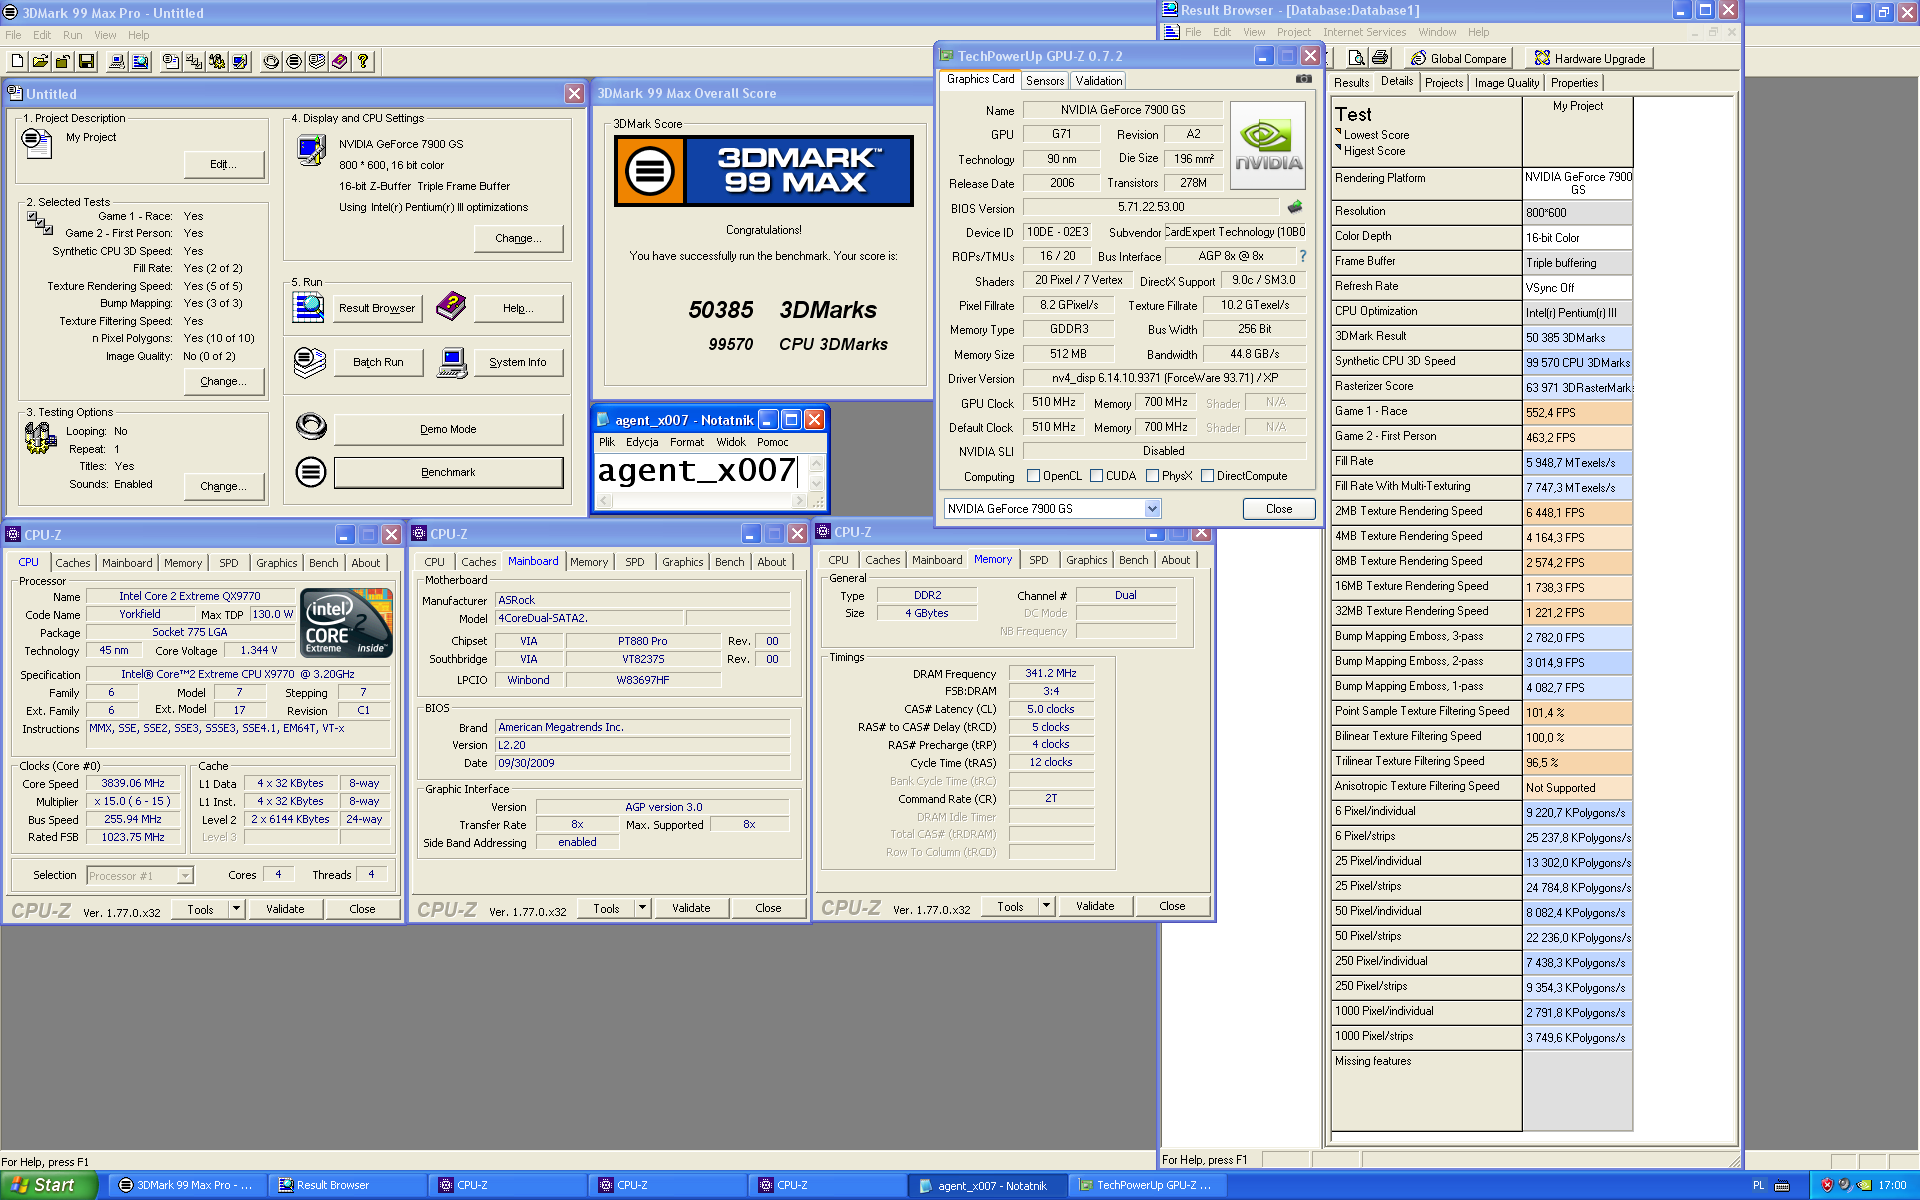Click yellow question mark icon in toolbar
Viewport: 1920px width, 1200px height.
364,62
